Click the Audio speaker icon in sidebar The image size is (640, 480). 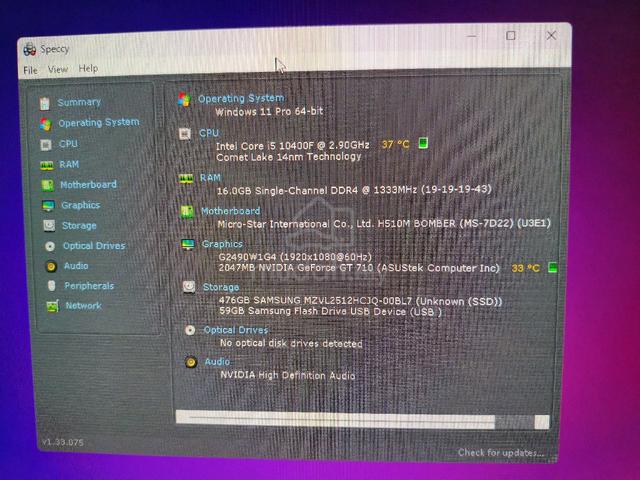(51, 267)
